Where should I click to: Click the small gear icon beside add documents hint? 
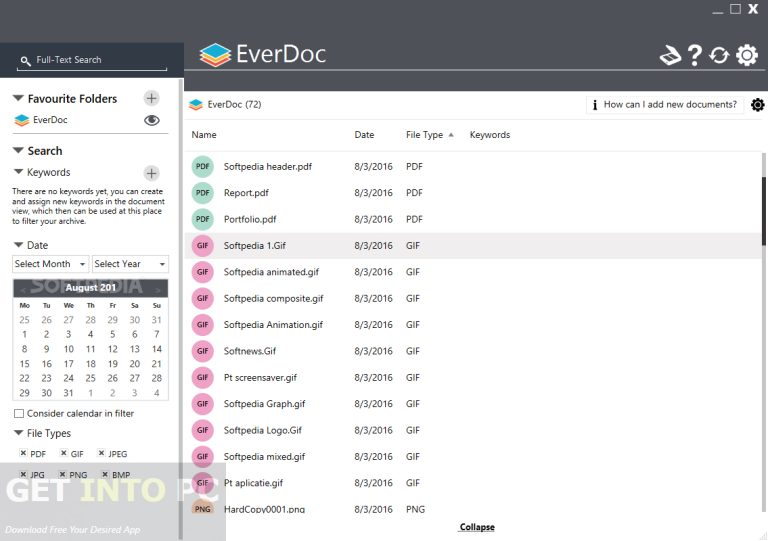point(757,105)
